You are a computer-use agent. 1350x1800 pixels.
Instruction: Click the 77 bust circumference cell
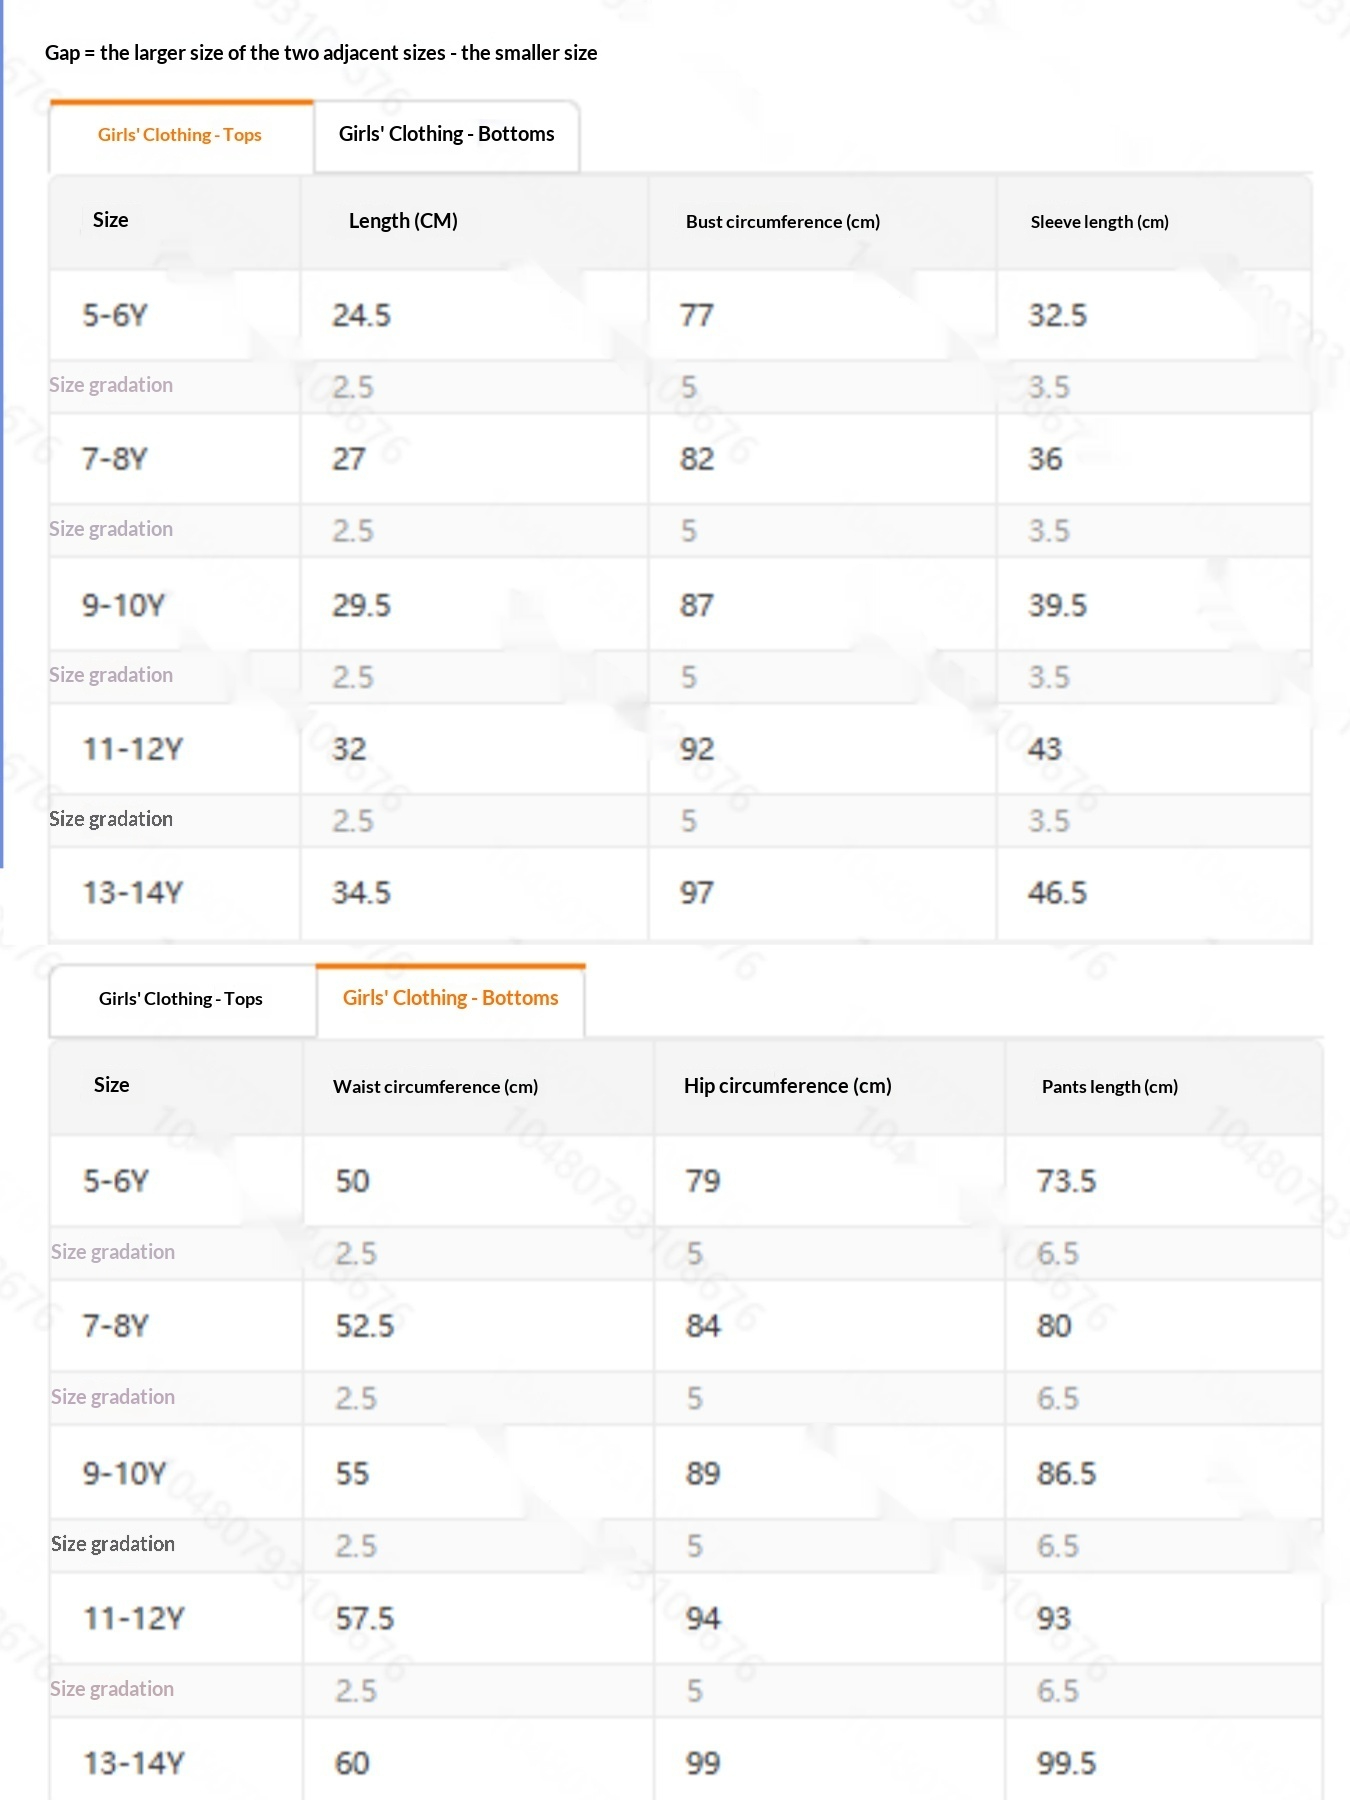coord(697,316)
